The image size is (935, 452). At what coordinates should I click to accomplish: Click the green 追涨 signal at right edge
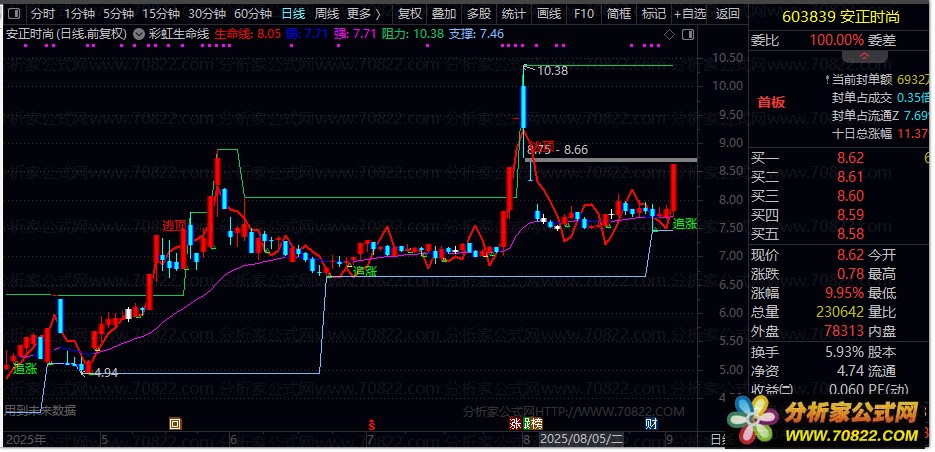685,224
